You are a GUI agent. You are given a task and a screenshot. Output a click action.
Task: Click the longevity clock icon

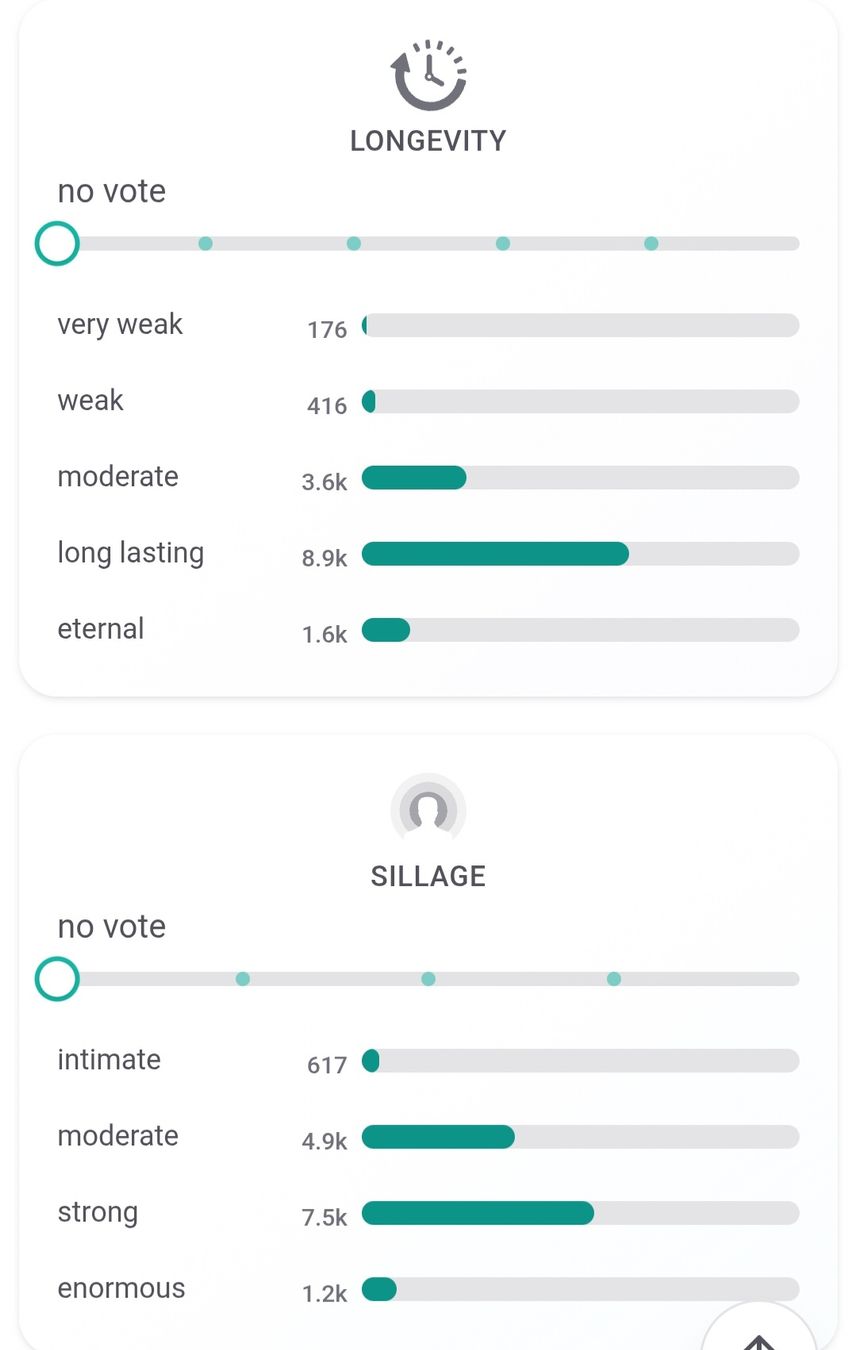tap(428, 75)
